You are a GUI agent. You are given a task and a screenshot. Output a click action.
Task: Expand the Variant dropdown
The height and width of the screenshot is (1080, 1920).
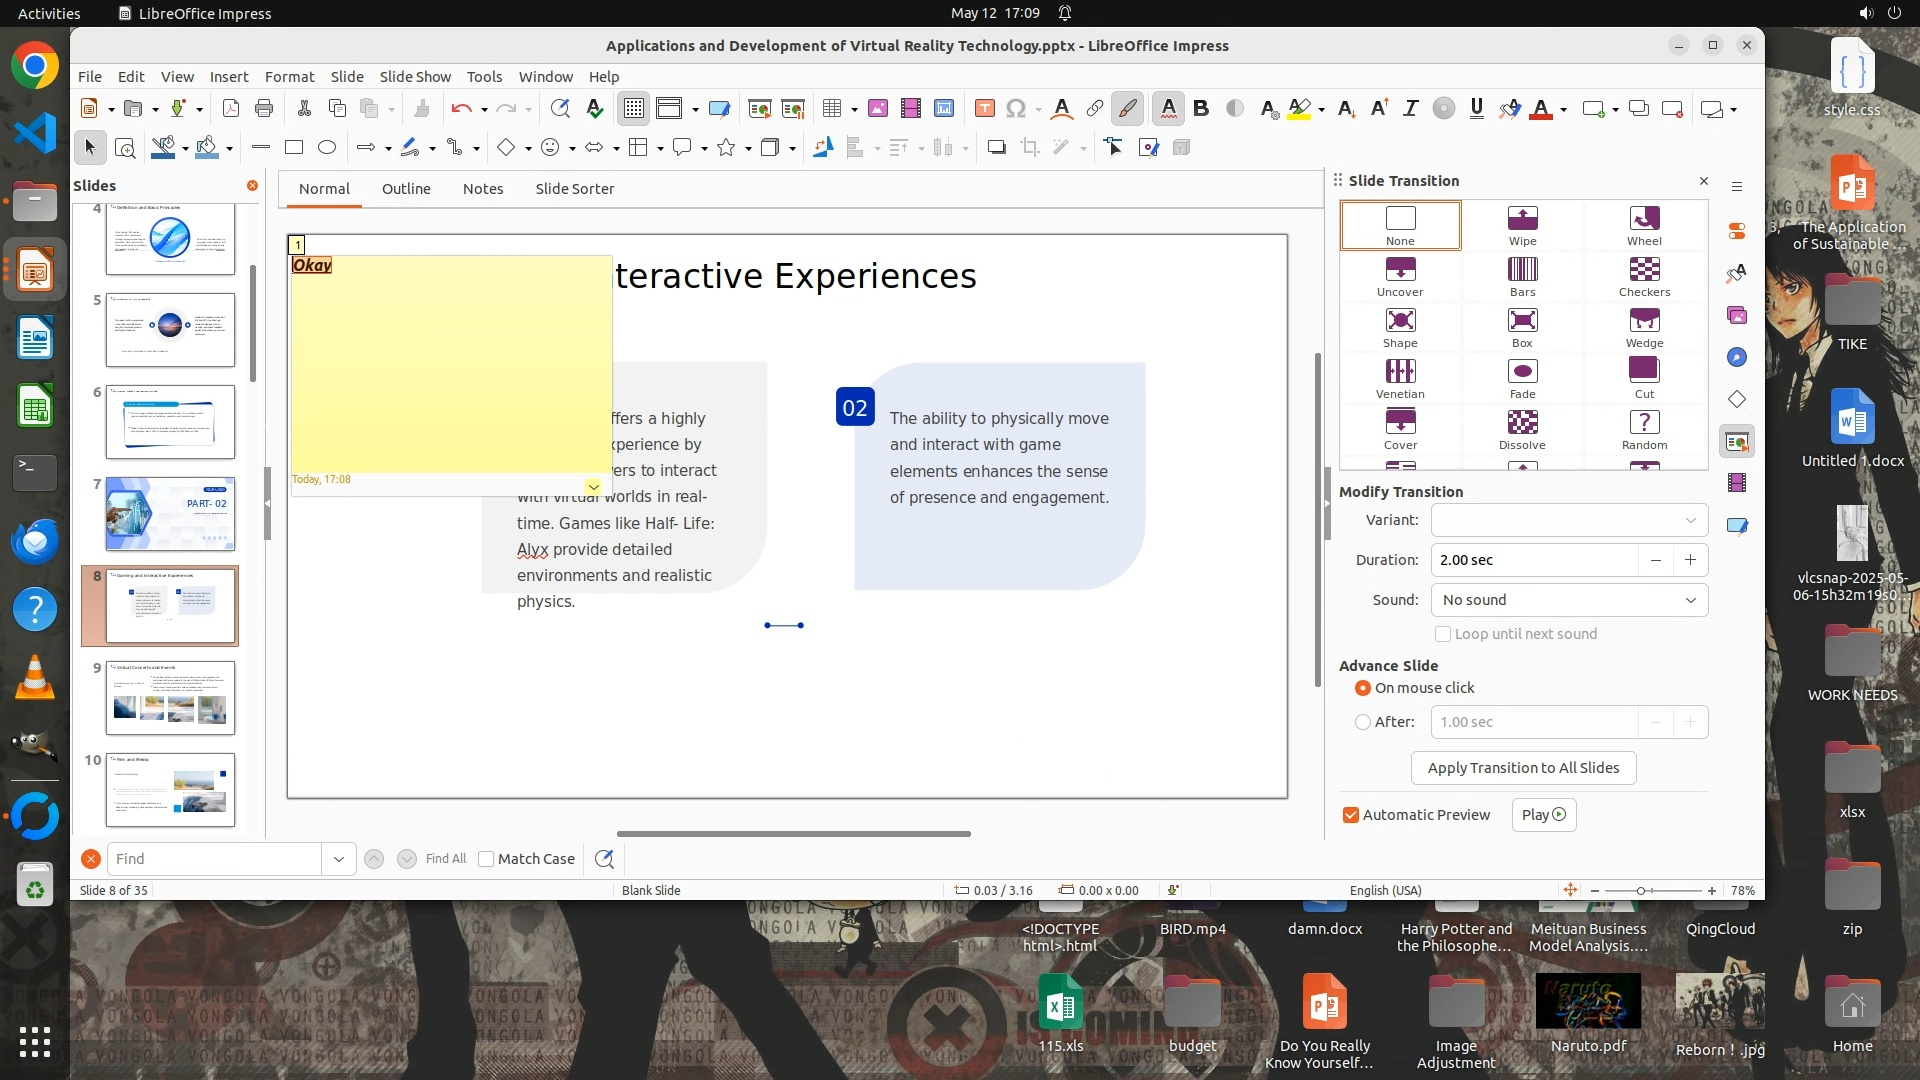(x=1569, y=520)
